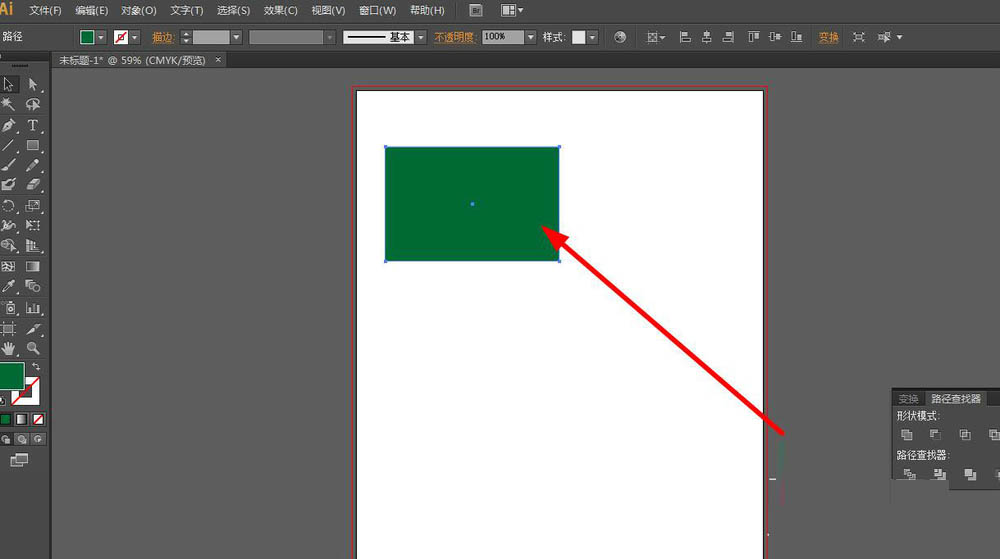Select the Type tool

[33, 125]
